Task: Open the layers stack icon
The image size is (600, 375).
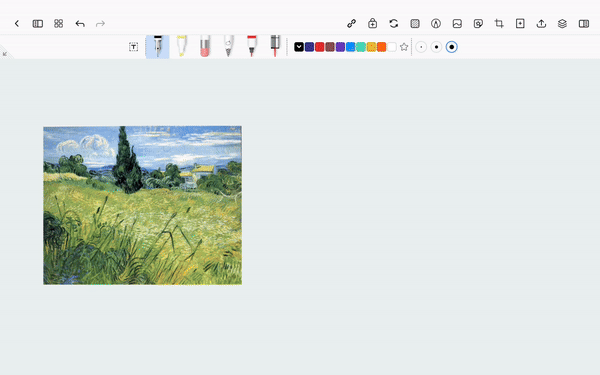Action: pos(562,24)
